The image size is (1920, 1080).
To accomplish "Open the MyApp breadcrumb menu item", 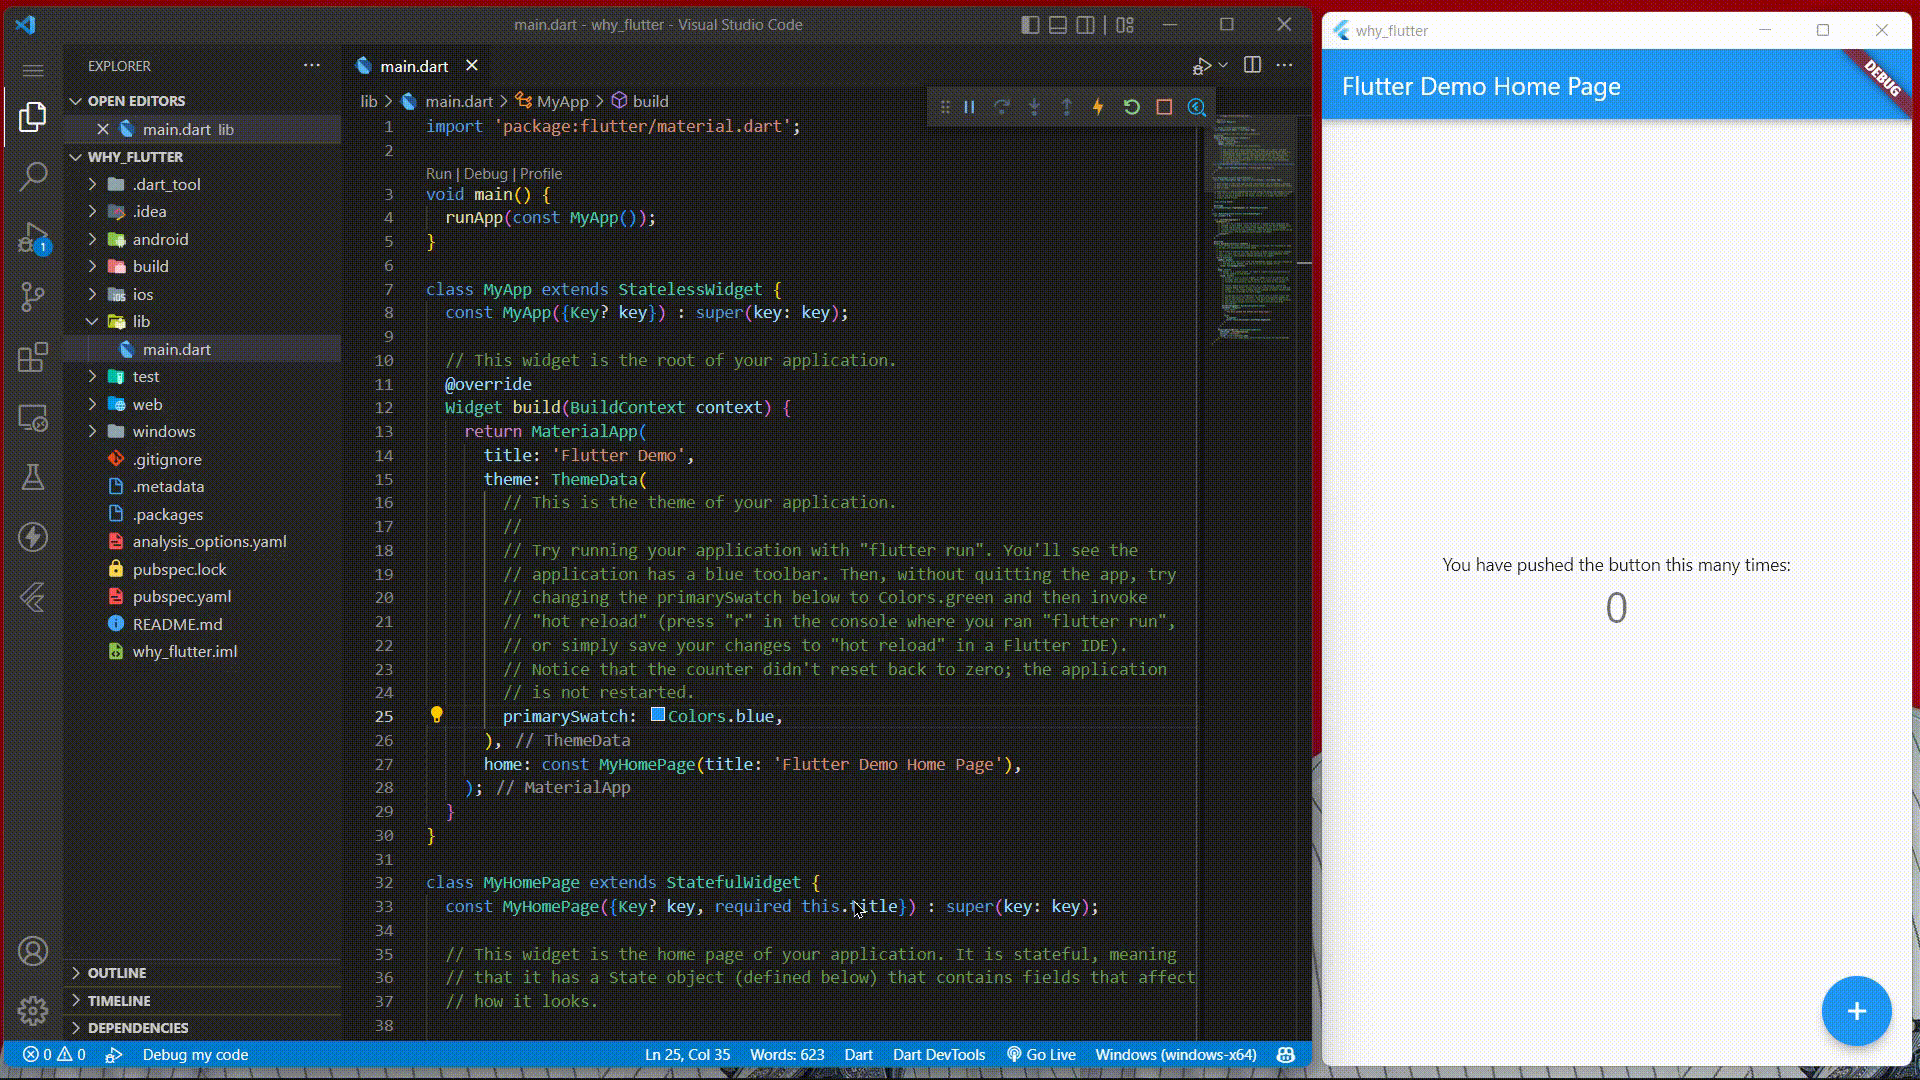I will point(563,101).
